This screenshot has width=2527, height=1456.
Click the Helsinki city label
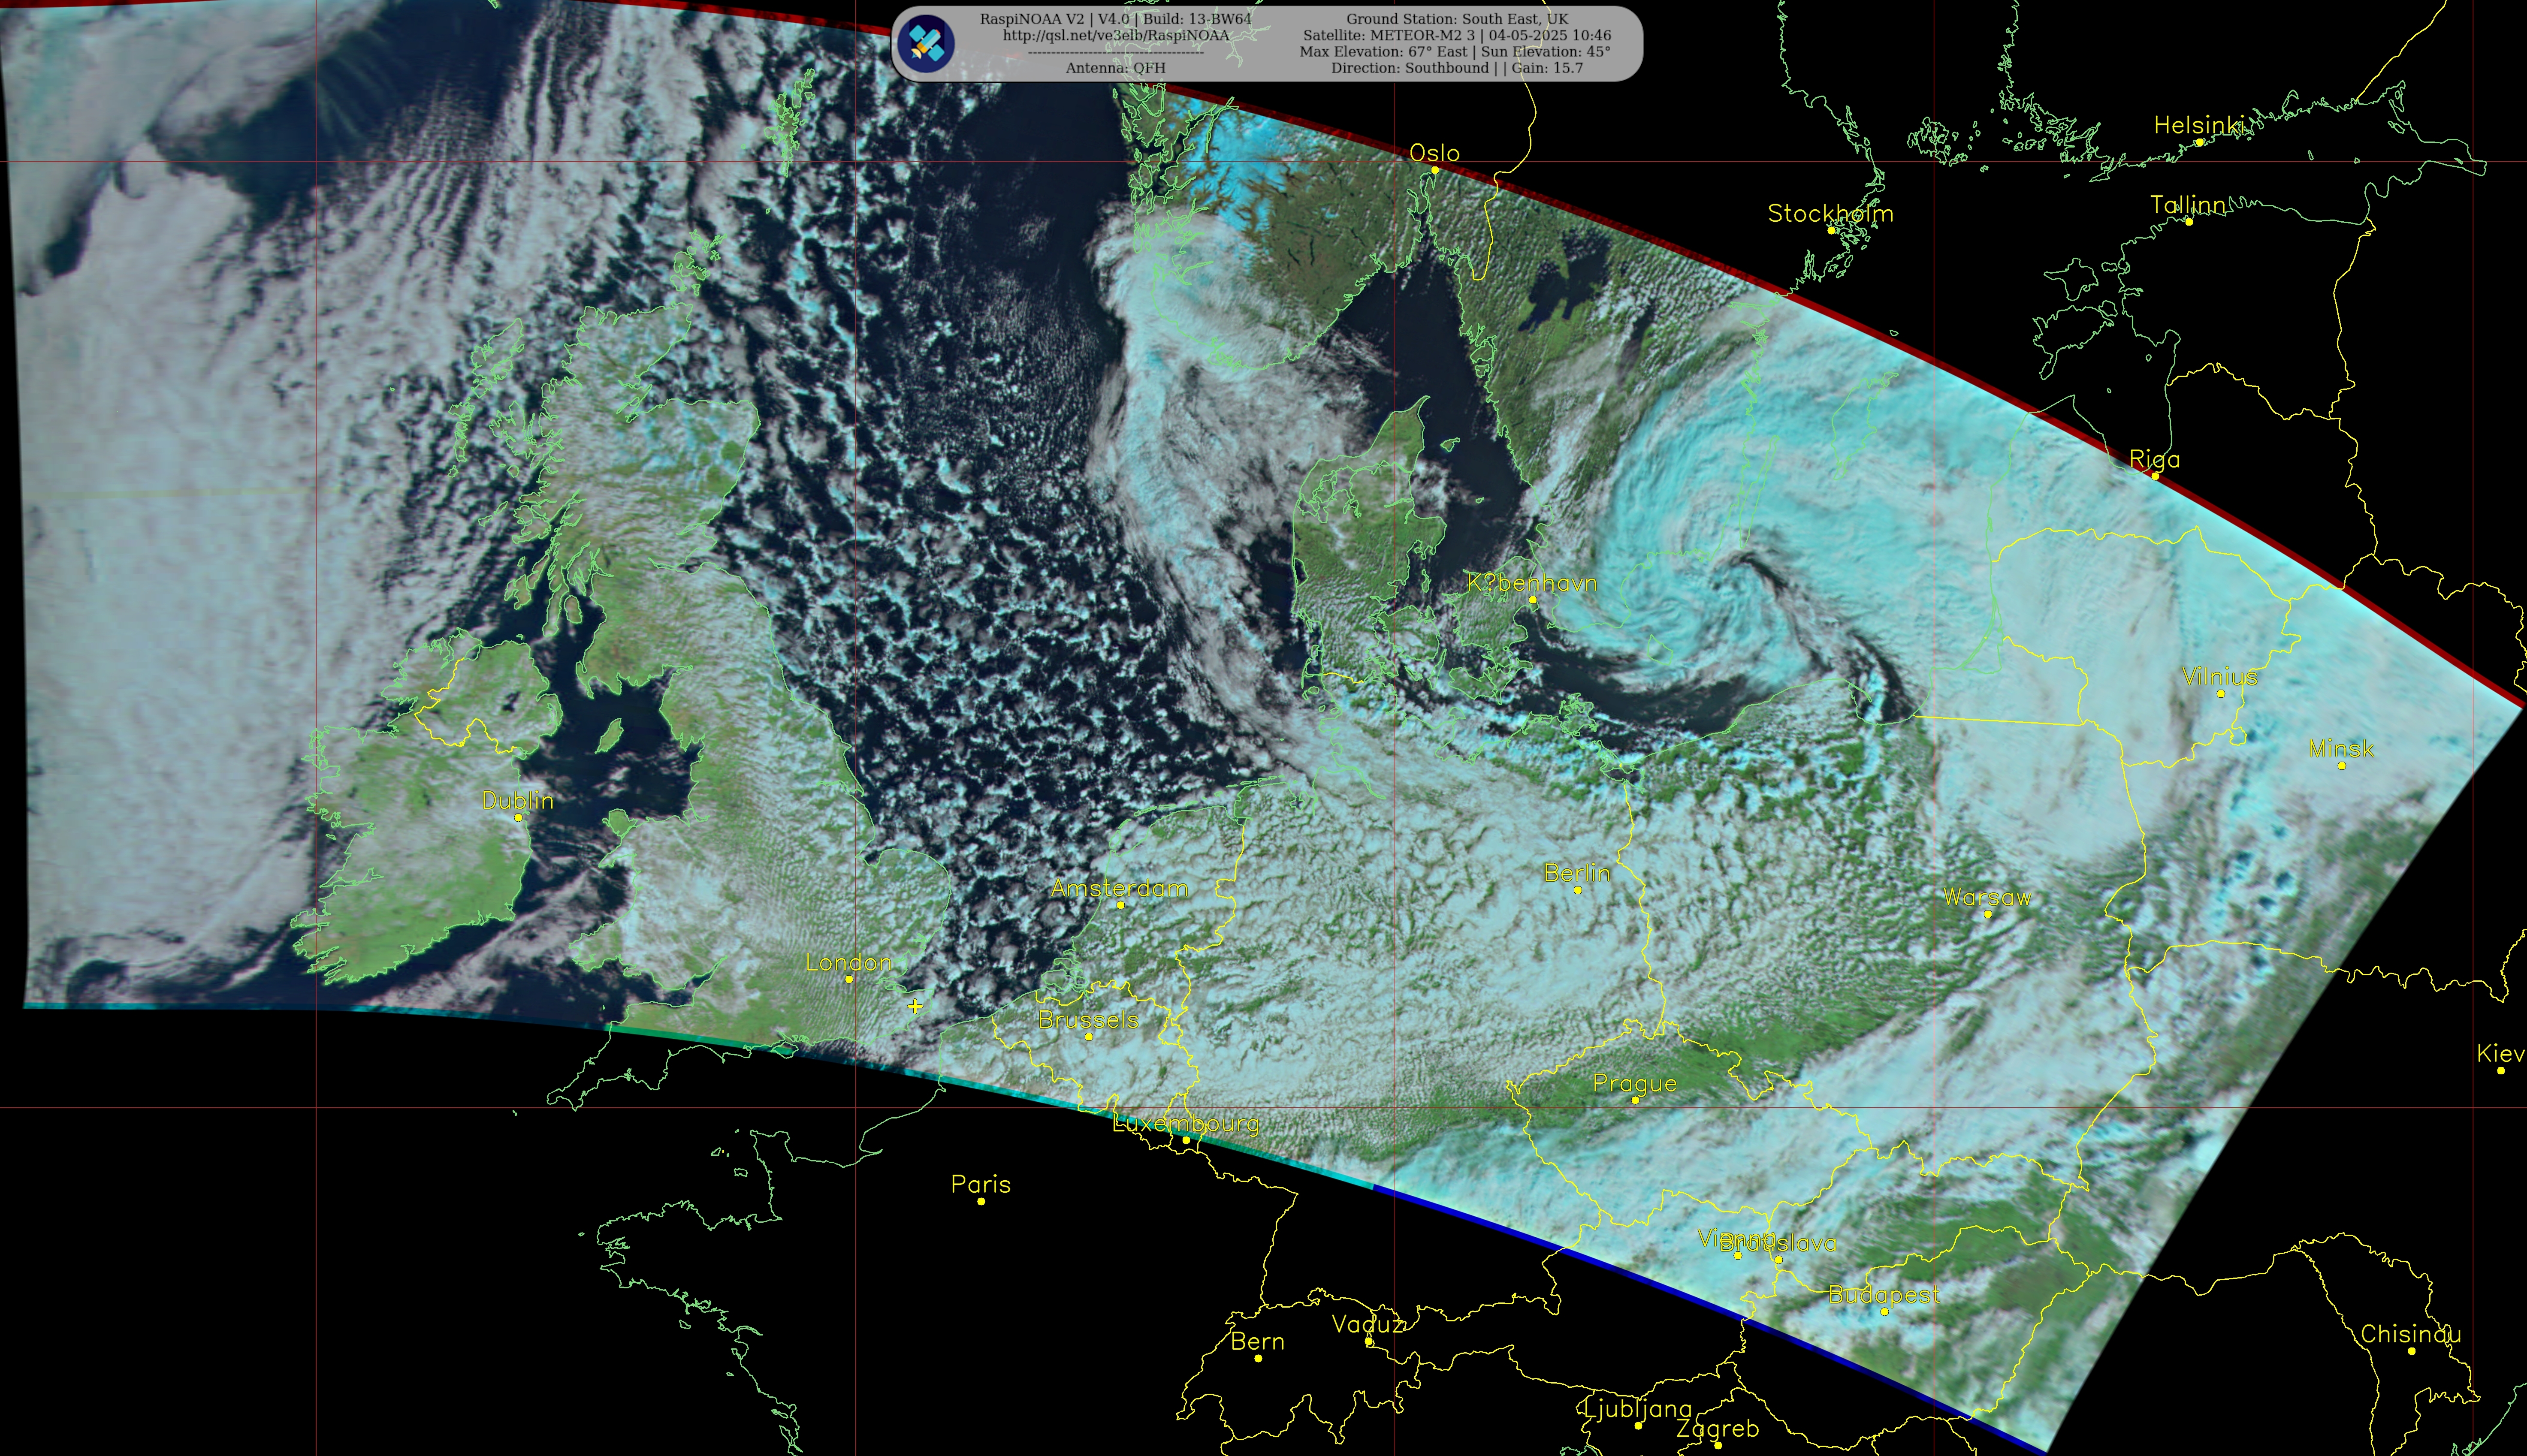tap(2200, 125)
